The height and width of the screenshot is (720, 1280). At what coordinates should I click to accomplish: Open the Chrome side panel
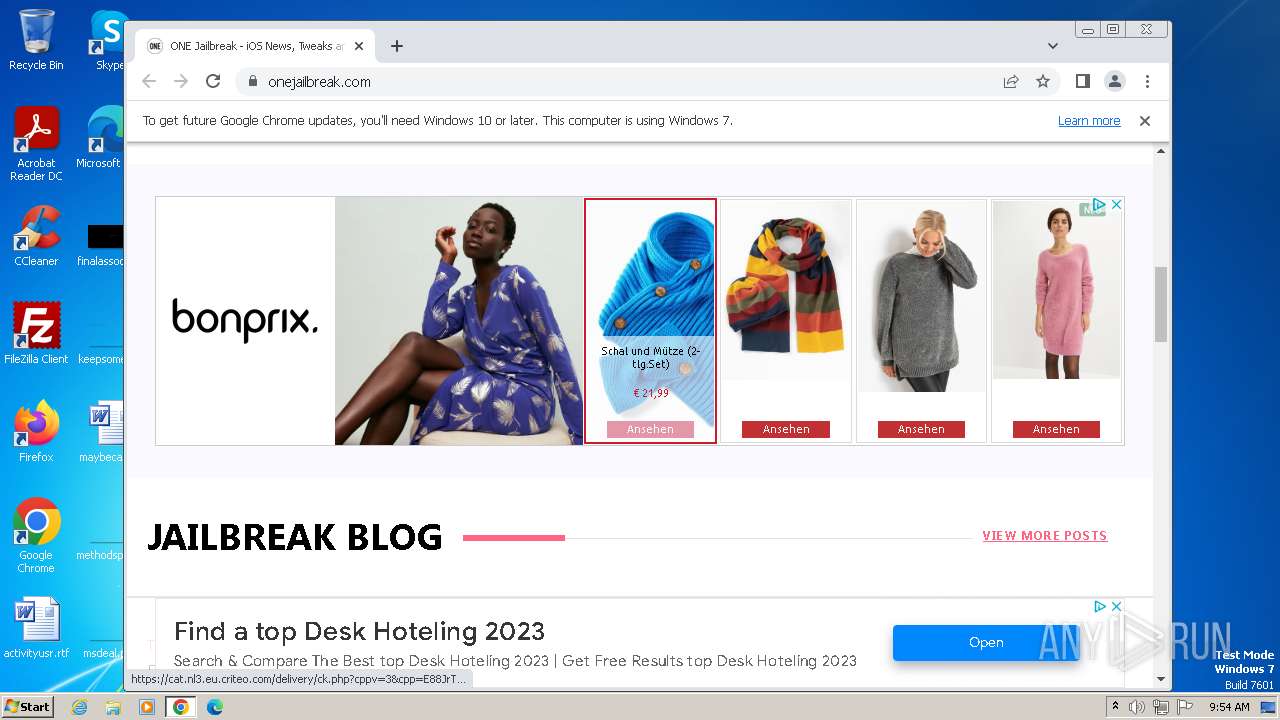pyautogui.click(x=1083, y=82)
